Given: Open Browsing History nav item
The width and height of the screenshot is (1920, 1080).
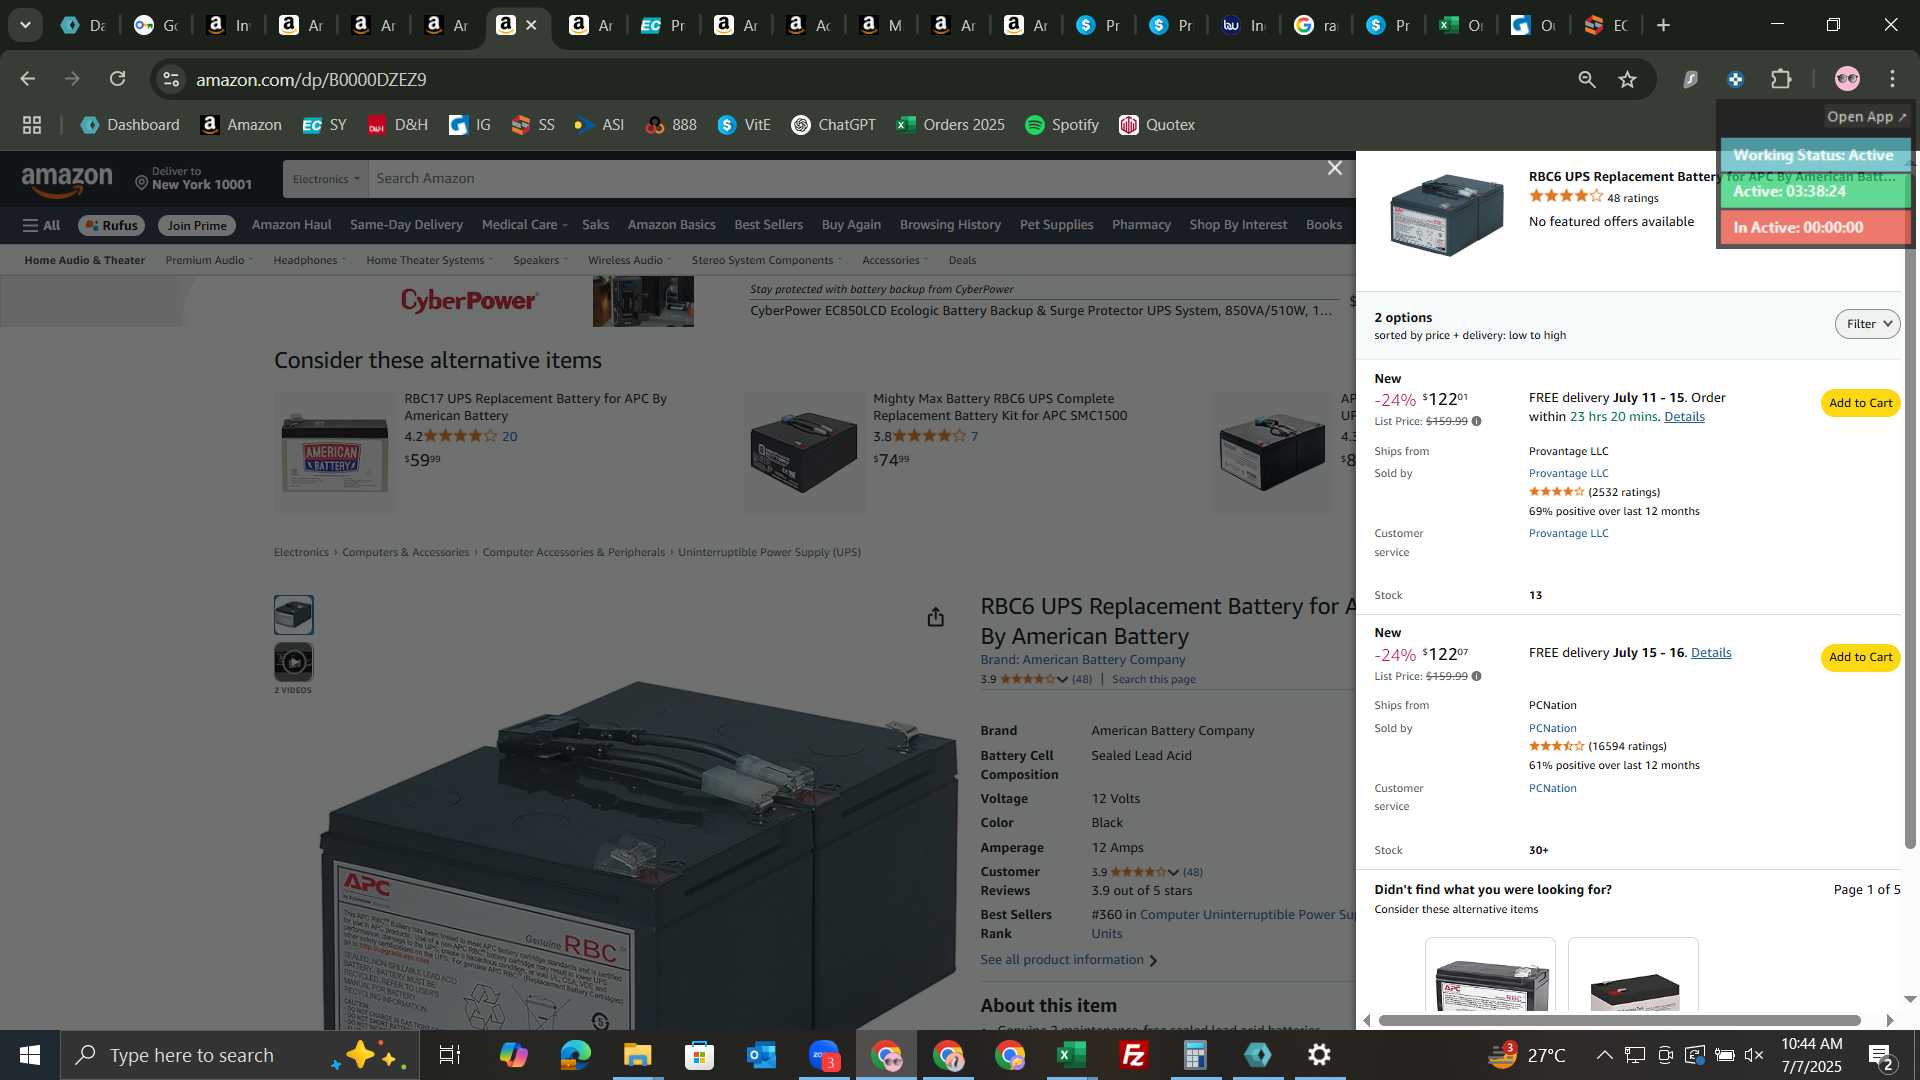Looking at the screenshot, I should tap(950, 225).
